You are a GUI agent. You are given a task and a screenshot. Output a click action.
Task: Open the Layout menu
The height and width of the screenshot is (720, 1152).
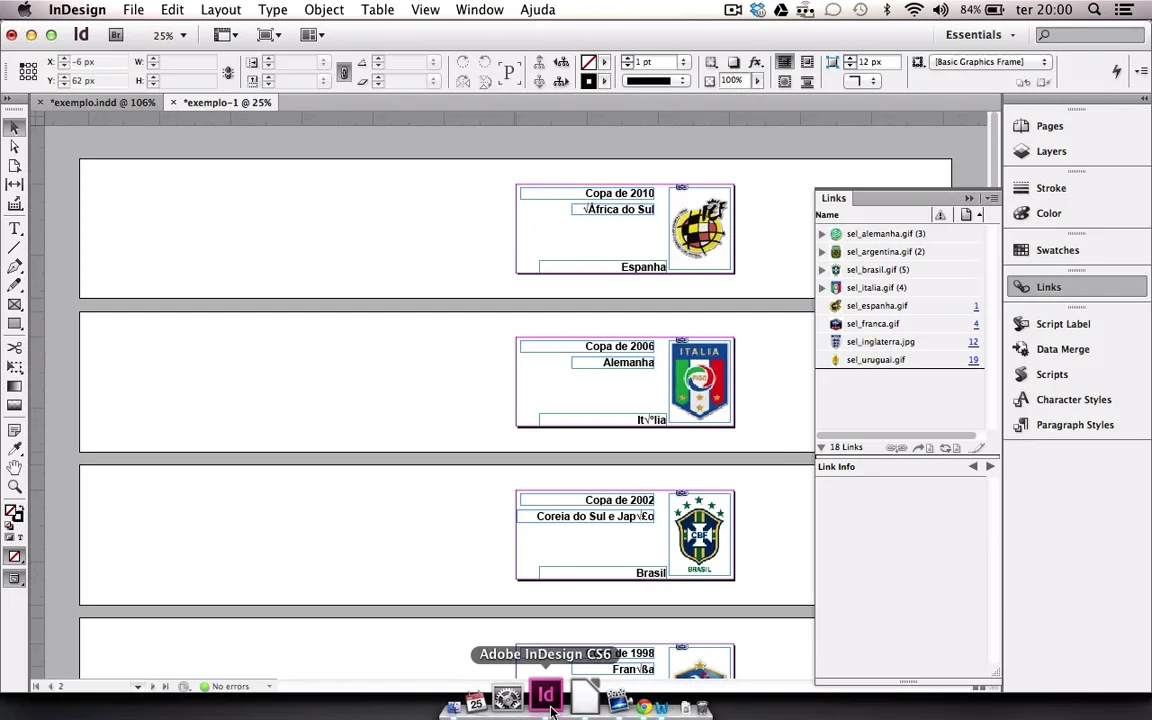tap(220, 10)
